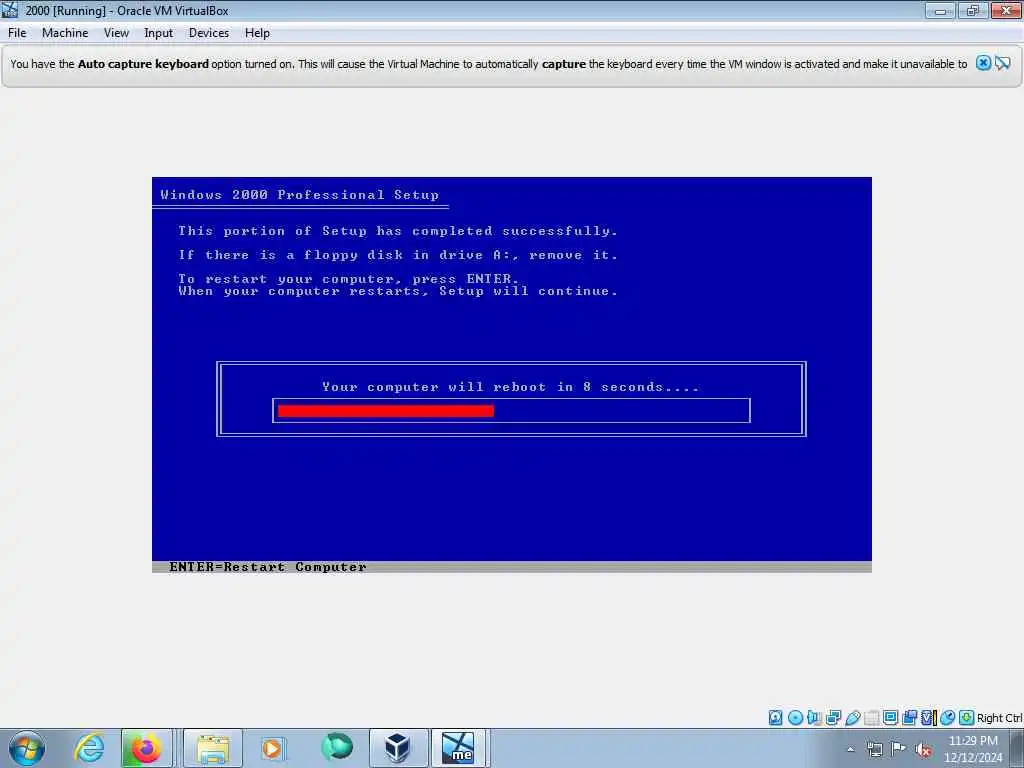1024x768 pixels.
Task: Click the keyboard capture host key icon
Action: (967, 718)
